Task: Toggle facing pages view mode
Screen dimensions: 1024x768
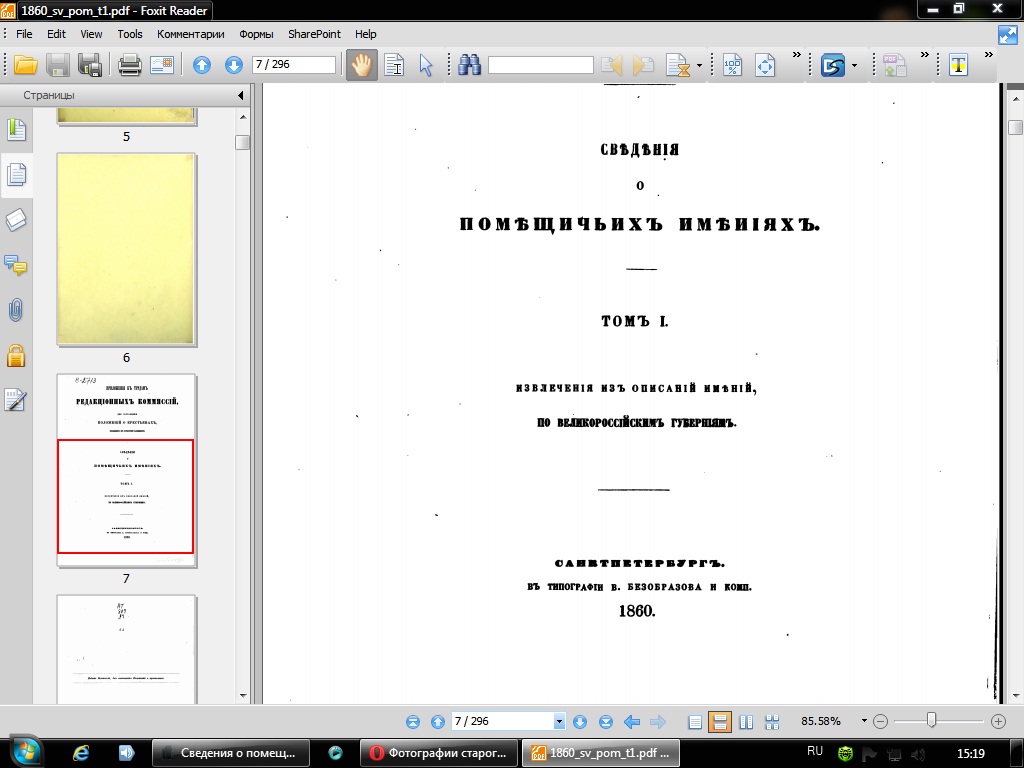Action: pyautogui.click(x=746, y=722)
